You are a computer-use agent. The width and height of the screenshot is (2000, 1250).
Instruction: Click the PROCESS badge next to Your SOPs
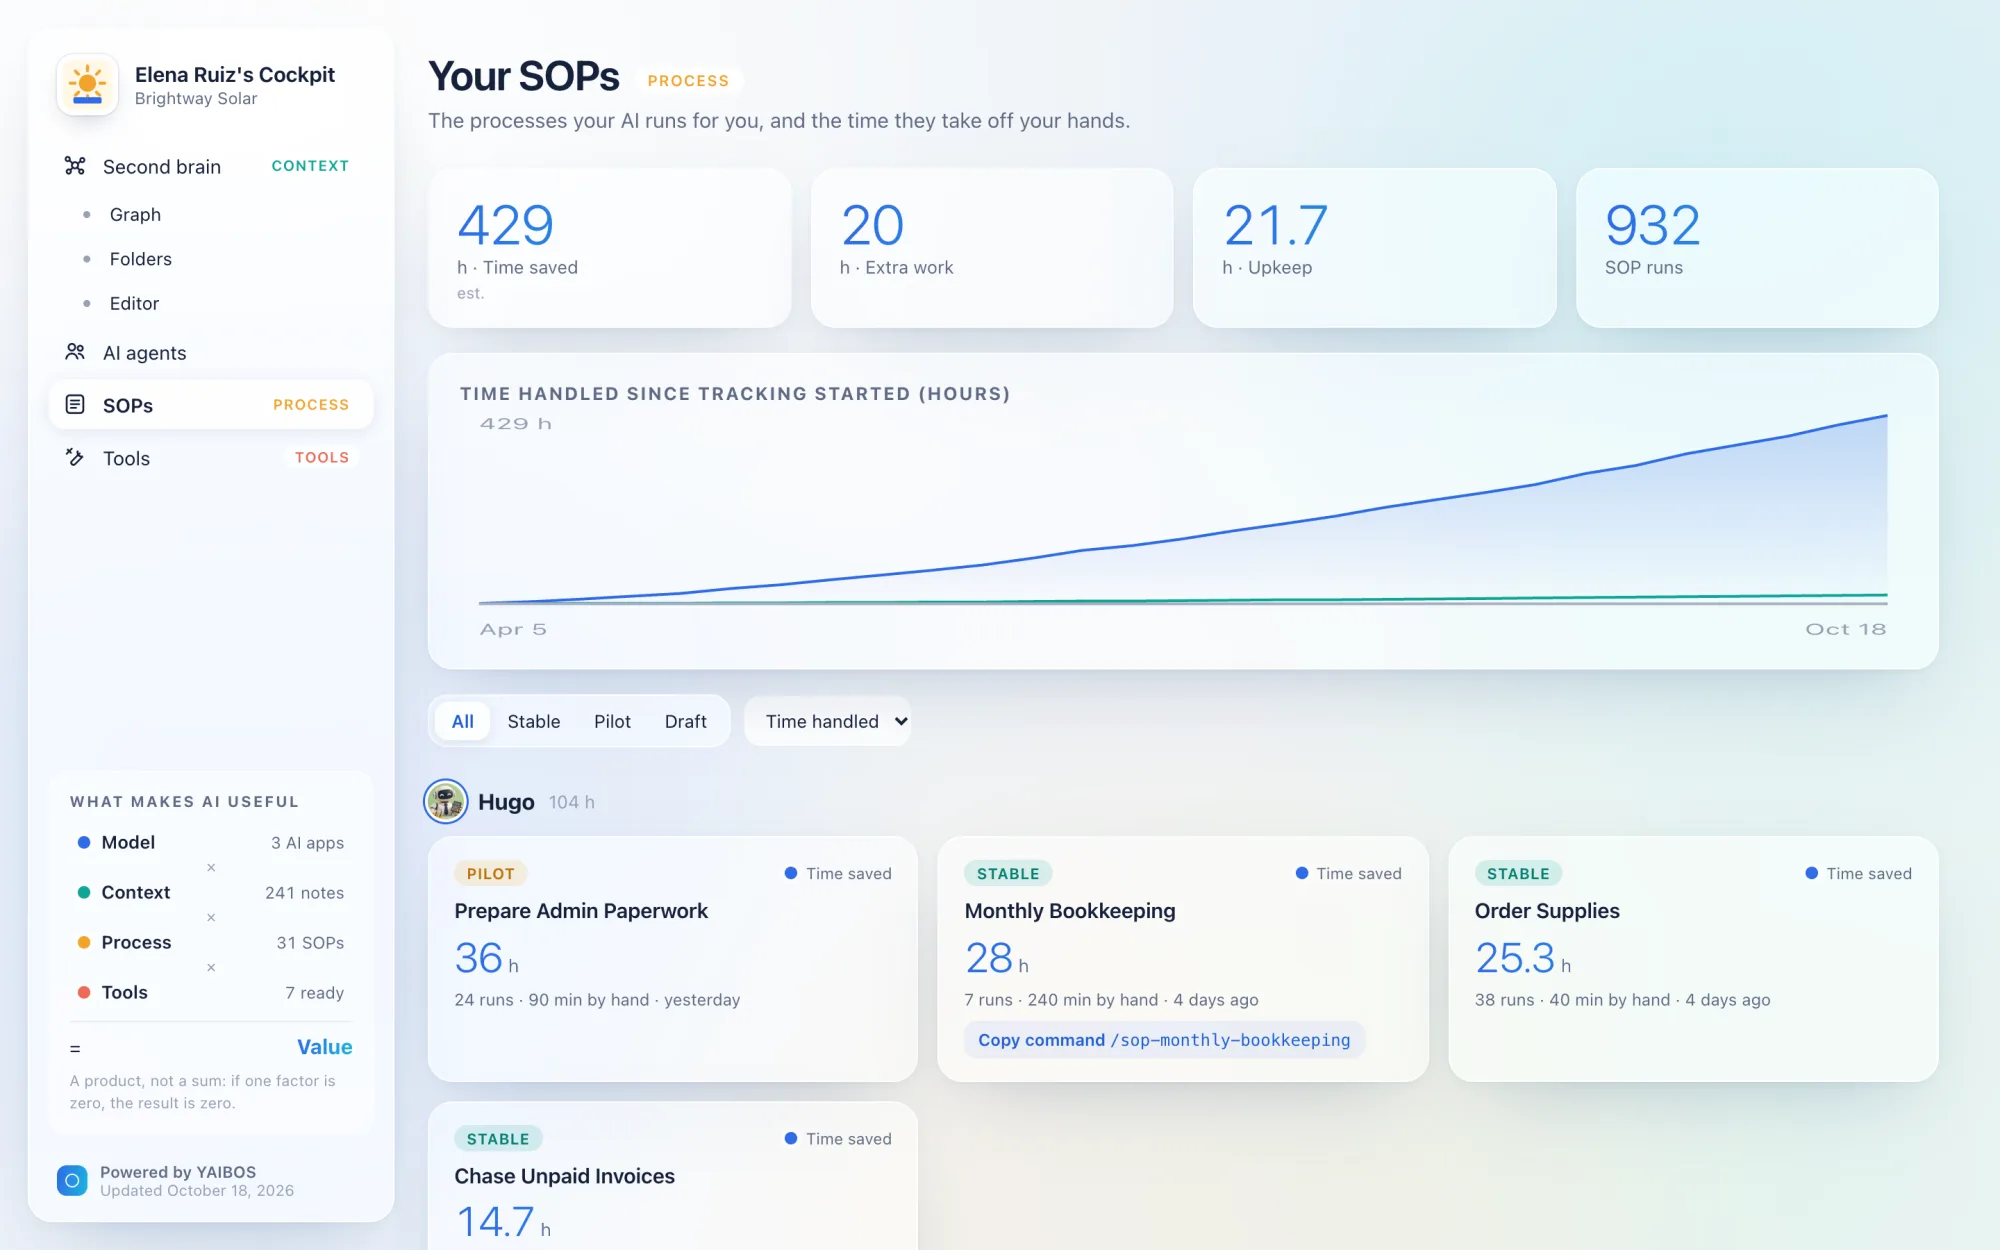tap(688, 81)
